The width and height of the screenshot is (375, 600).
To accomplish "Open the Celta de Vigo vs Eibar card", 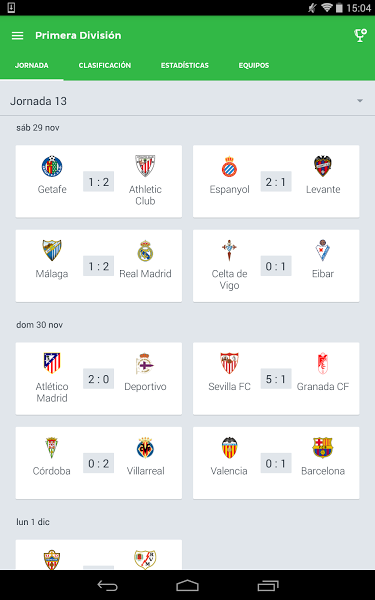I will [276, 266].
